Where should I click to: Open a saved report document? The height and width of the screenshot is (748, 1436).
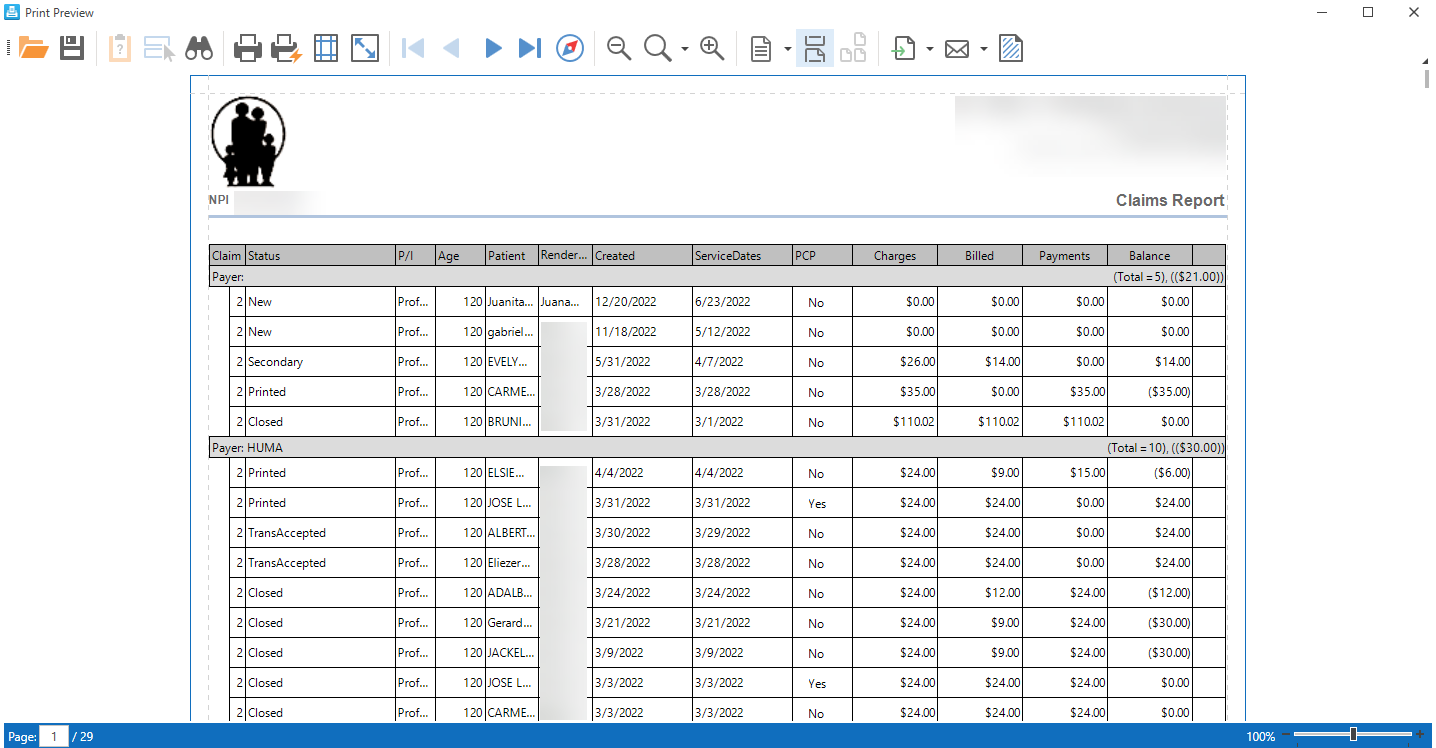[x=34, y=48]
